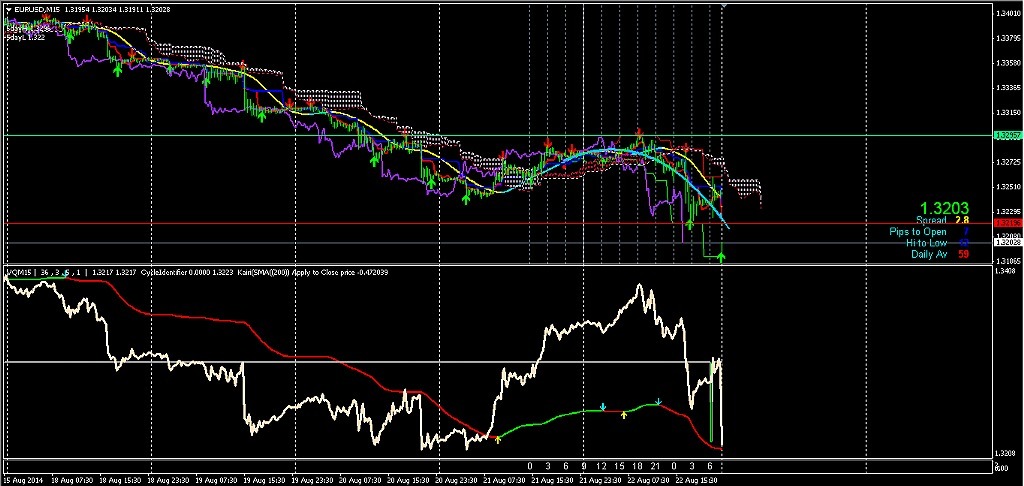Click the Daily Av 59 label

(x=930, y=254)
